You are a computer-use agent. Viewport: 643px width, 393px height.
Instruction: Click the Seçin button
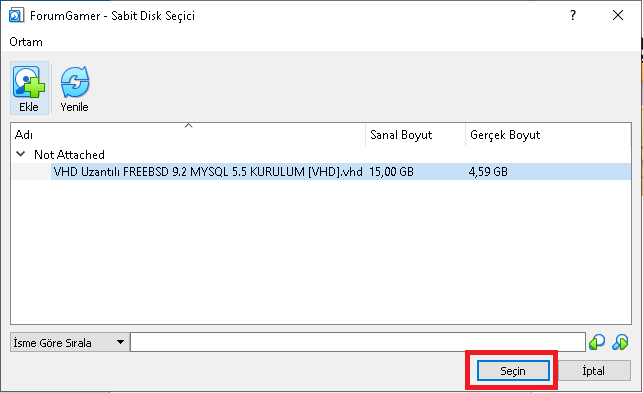click(x=513, y=371)
